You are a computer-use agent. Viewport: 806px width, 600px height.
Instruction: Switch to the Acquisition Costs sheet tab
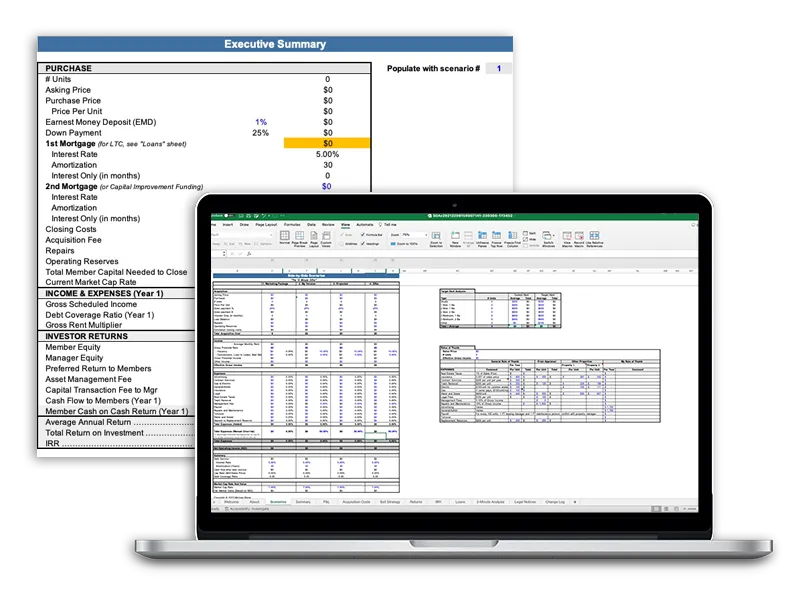tap(356, 502)
